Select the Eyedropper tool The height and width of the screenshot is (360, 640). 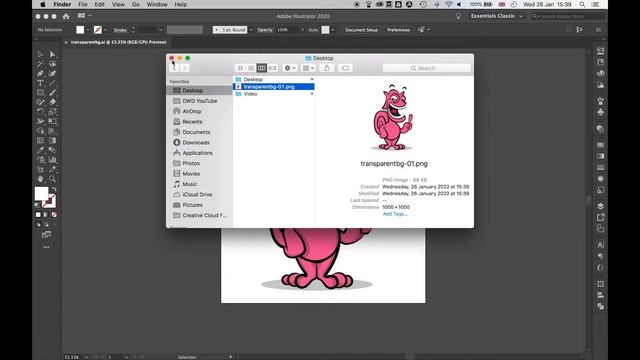tap(40, 150)
